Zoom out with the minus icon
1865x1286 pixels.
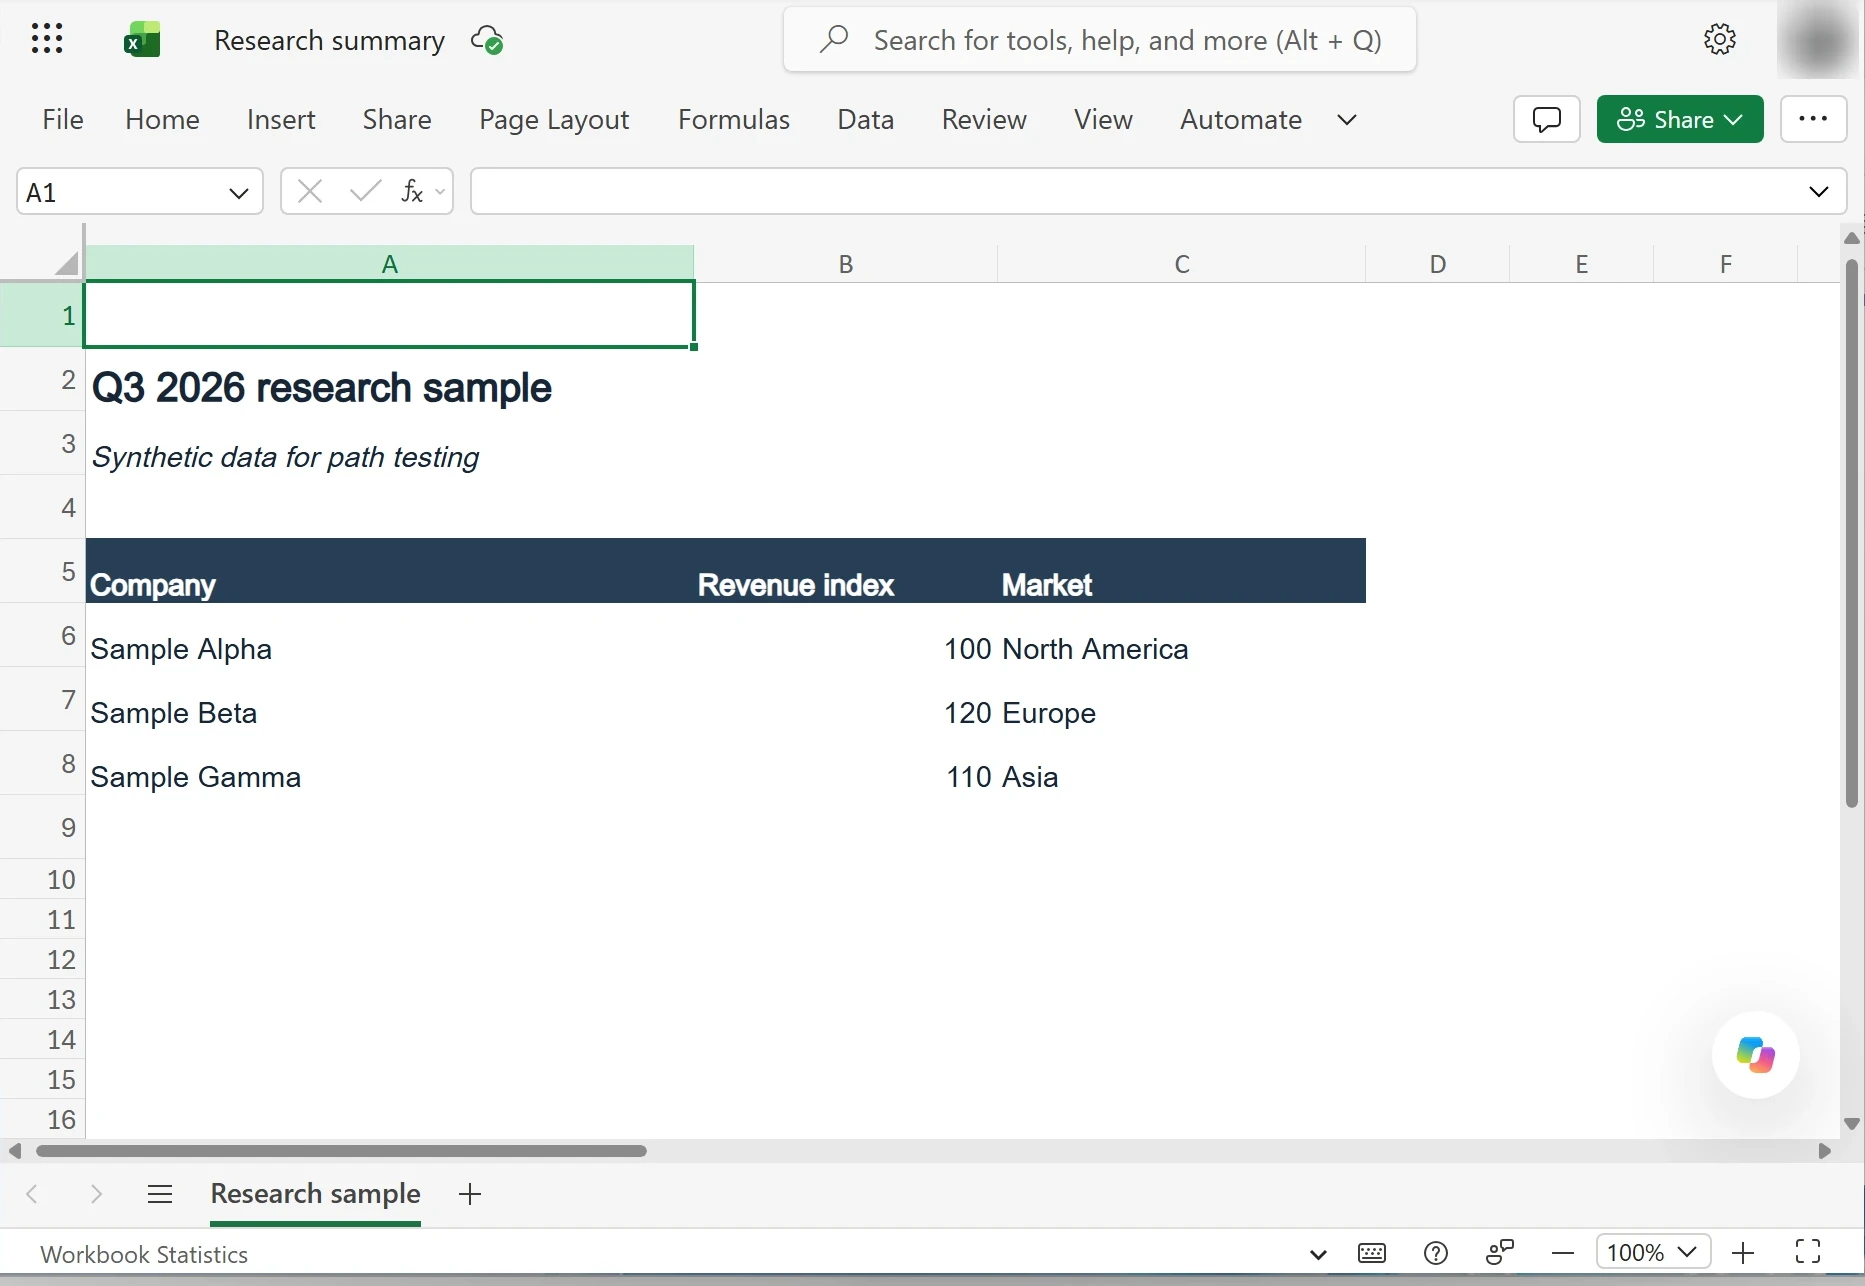click(1562, 1253)
